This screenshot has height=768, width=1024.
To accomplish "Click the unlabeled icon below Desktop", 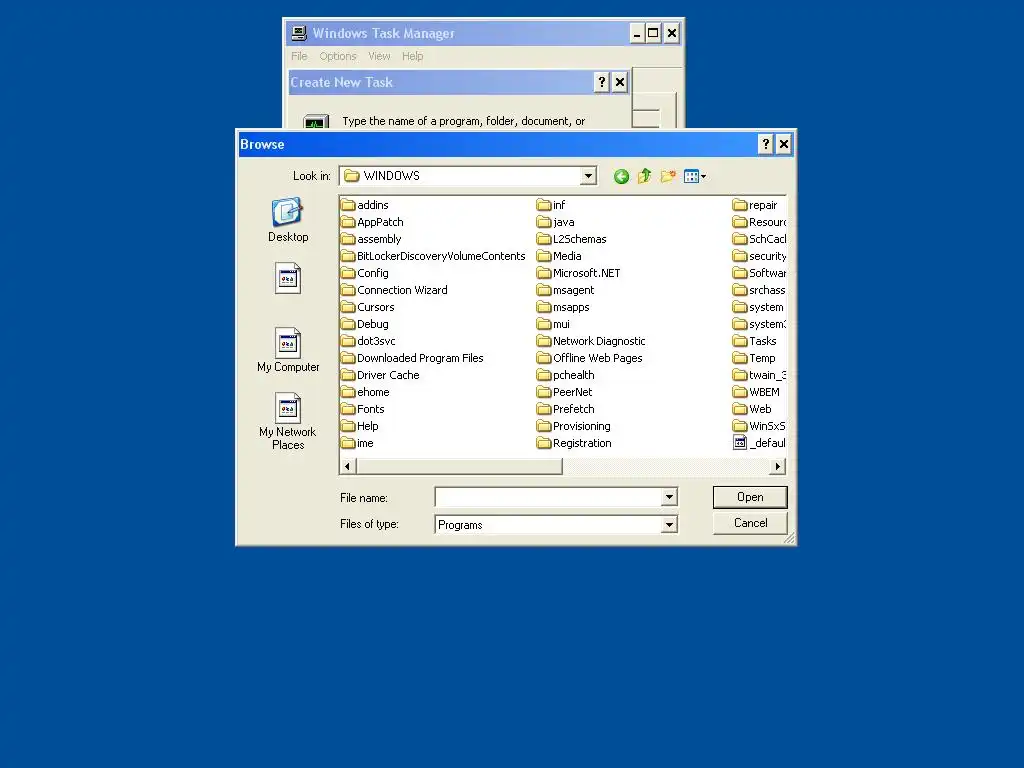I will point(288,278).
